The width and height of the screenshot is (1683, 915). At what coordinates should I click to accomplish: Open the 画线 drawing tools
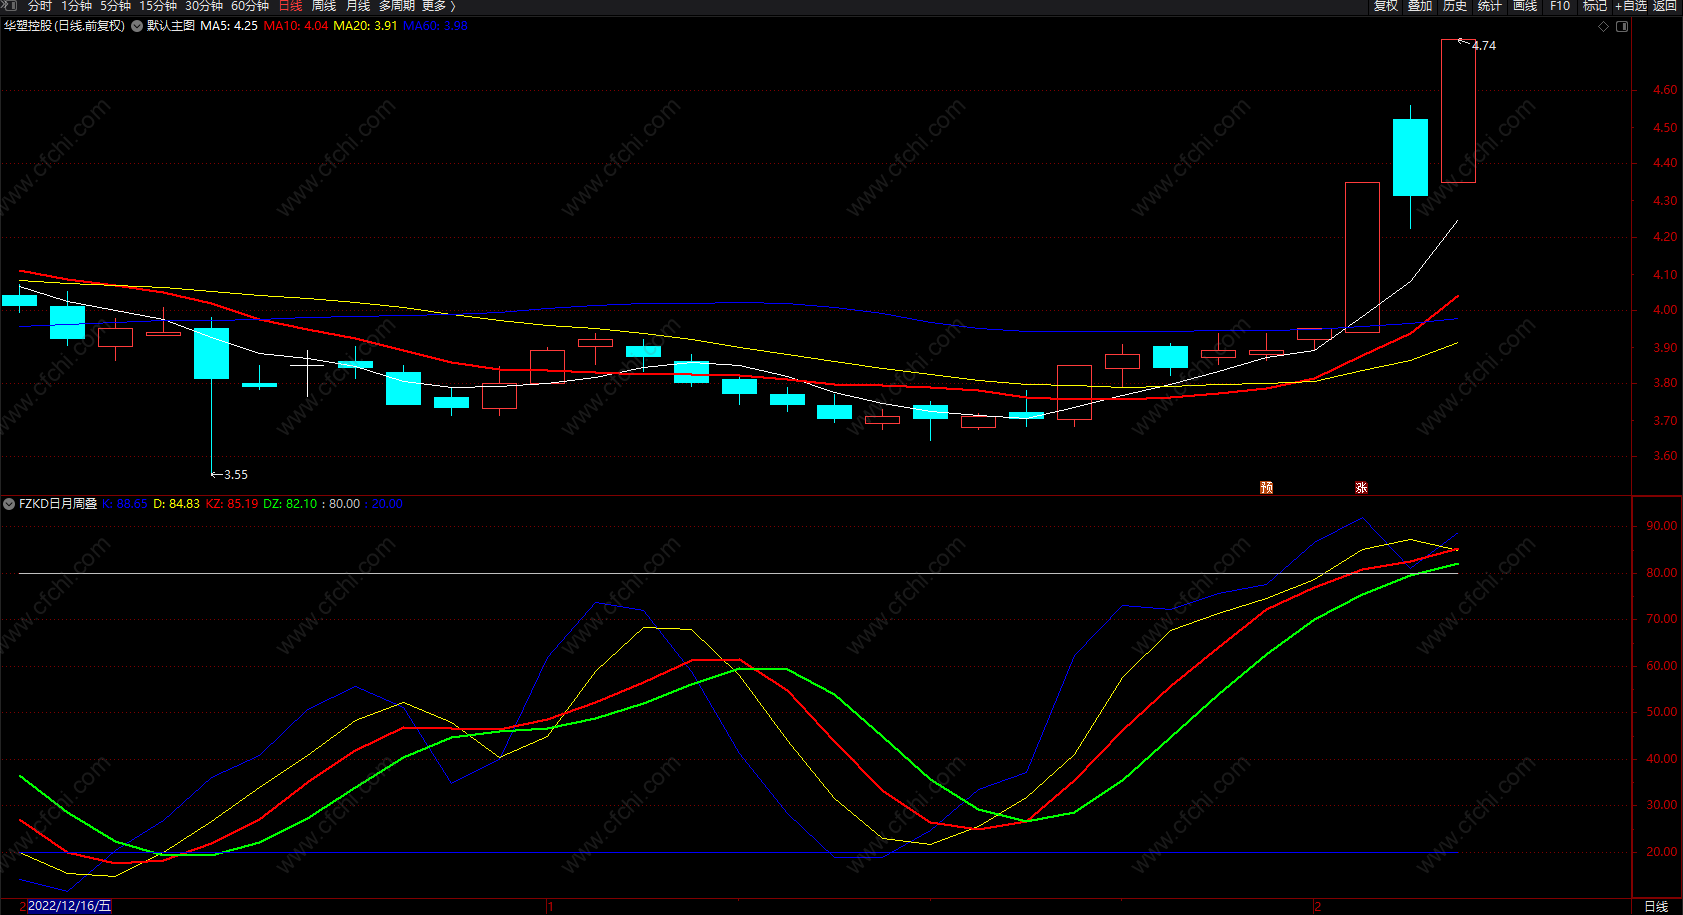tap(1525, 6)
